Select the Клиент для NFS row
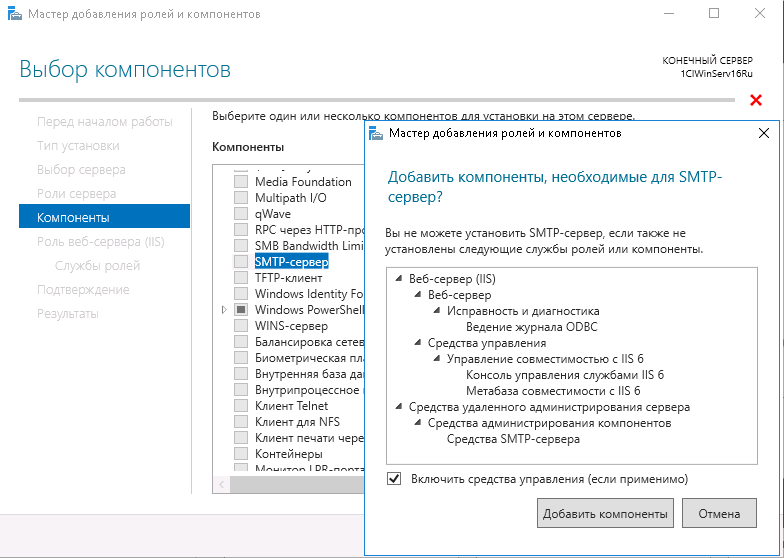Image resolution: width=784 pixels, height=558 pixels. (x=297, y=422)
